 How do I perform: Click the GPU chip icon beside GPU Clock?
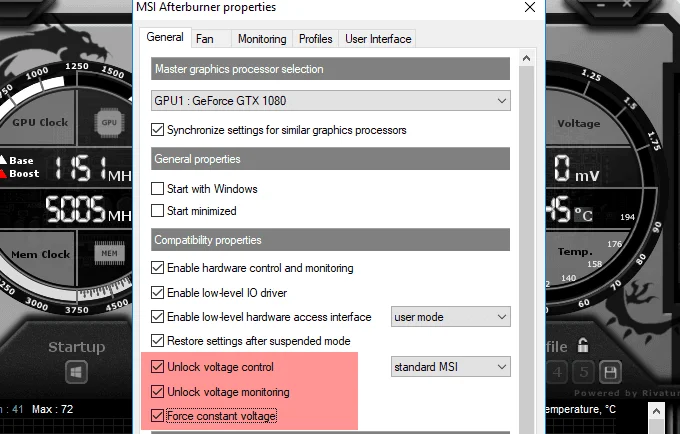click(x=109, y=124)
